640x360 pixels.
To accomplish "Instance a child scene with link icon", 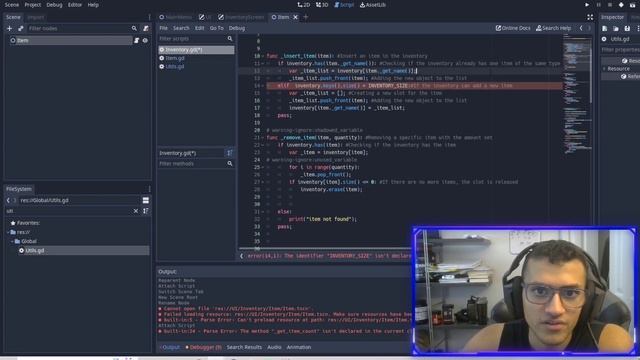I will click(x=20, y=29).
